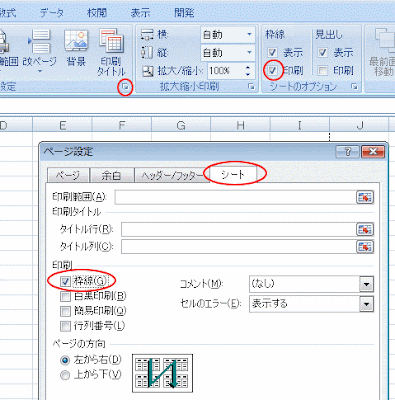This screenshot has width=395, height=400.
Task: Click the page order preview image
Action: coord(163,373)
